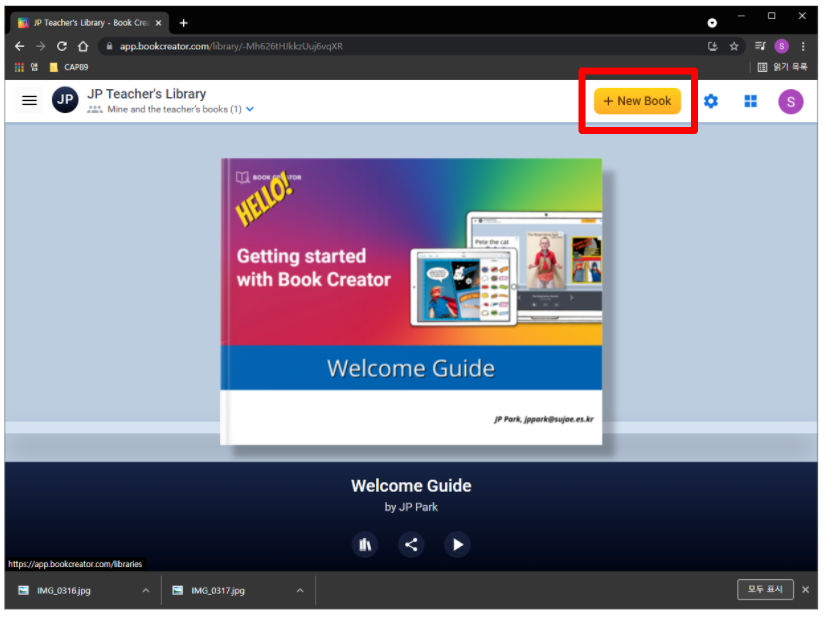Open the reading list button
Screen dimensions: 824x617
[x=782, y=67]
